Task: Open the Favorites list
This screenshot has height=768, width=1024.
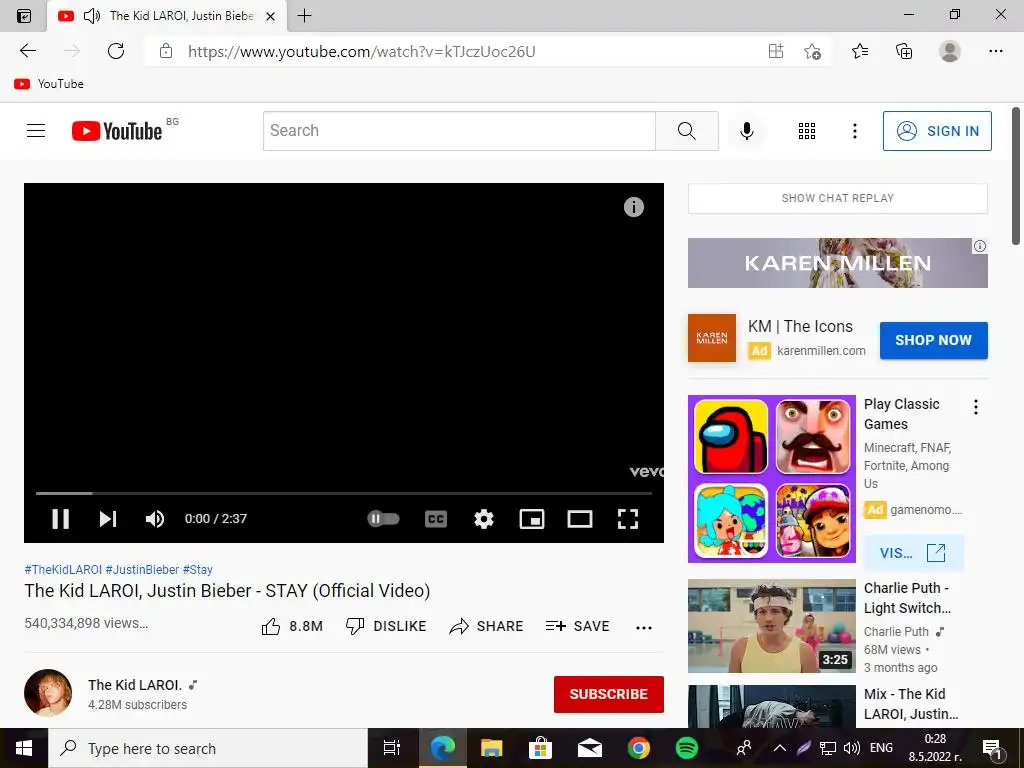Action: [860, 51]
